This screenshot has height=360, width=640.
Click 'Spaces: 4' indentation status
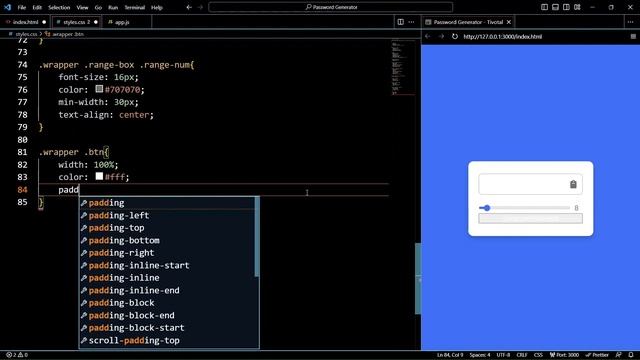click(x=480, y=355)
